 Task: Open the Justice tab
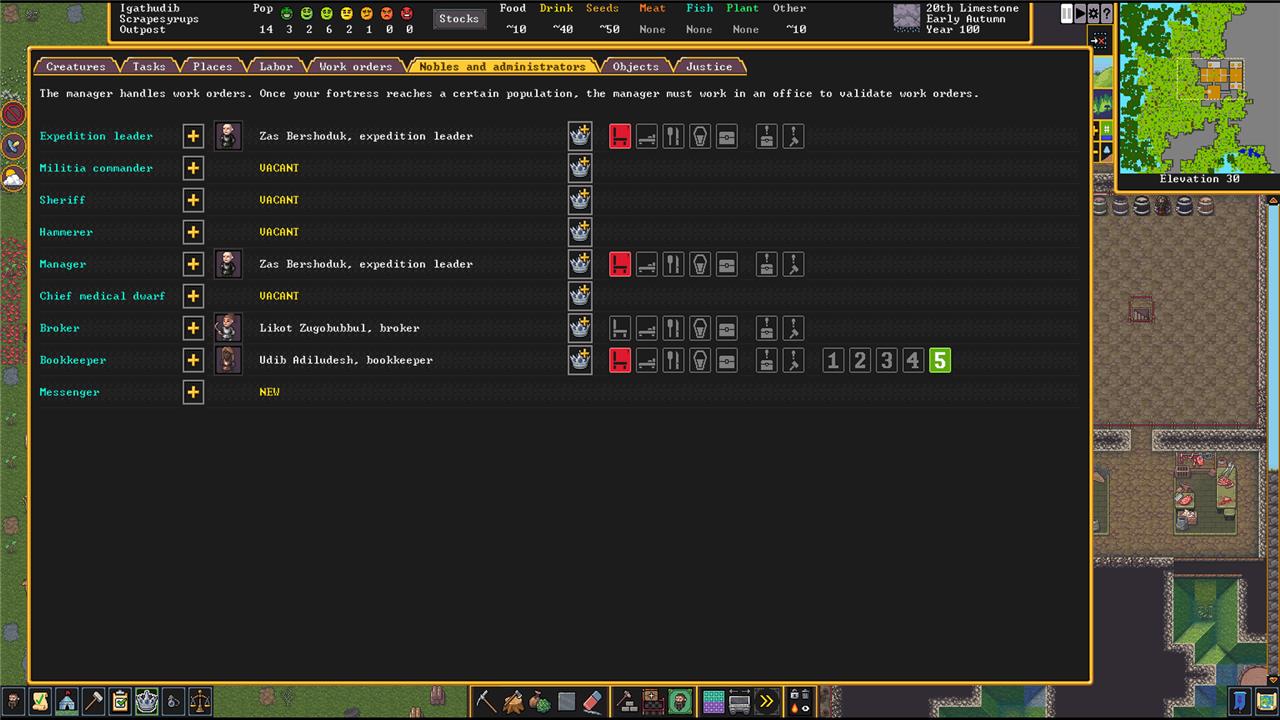tap(709, 67)
